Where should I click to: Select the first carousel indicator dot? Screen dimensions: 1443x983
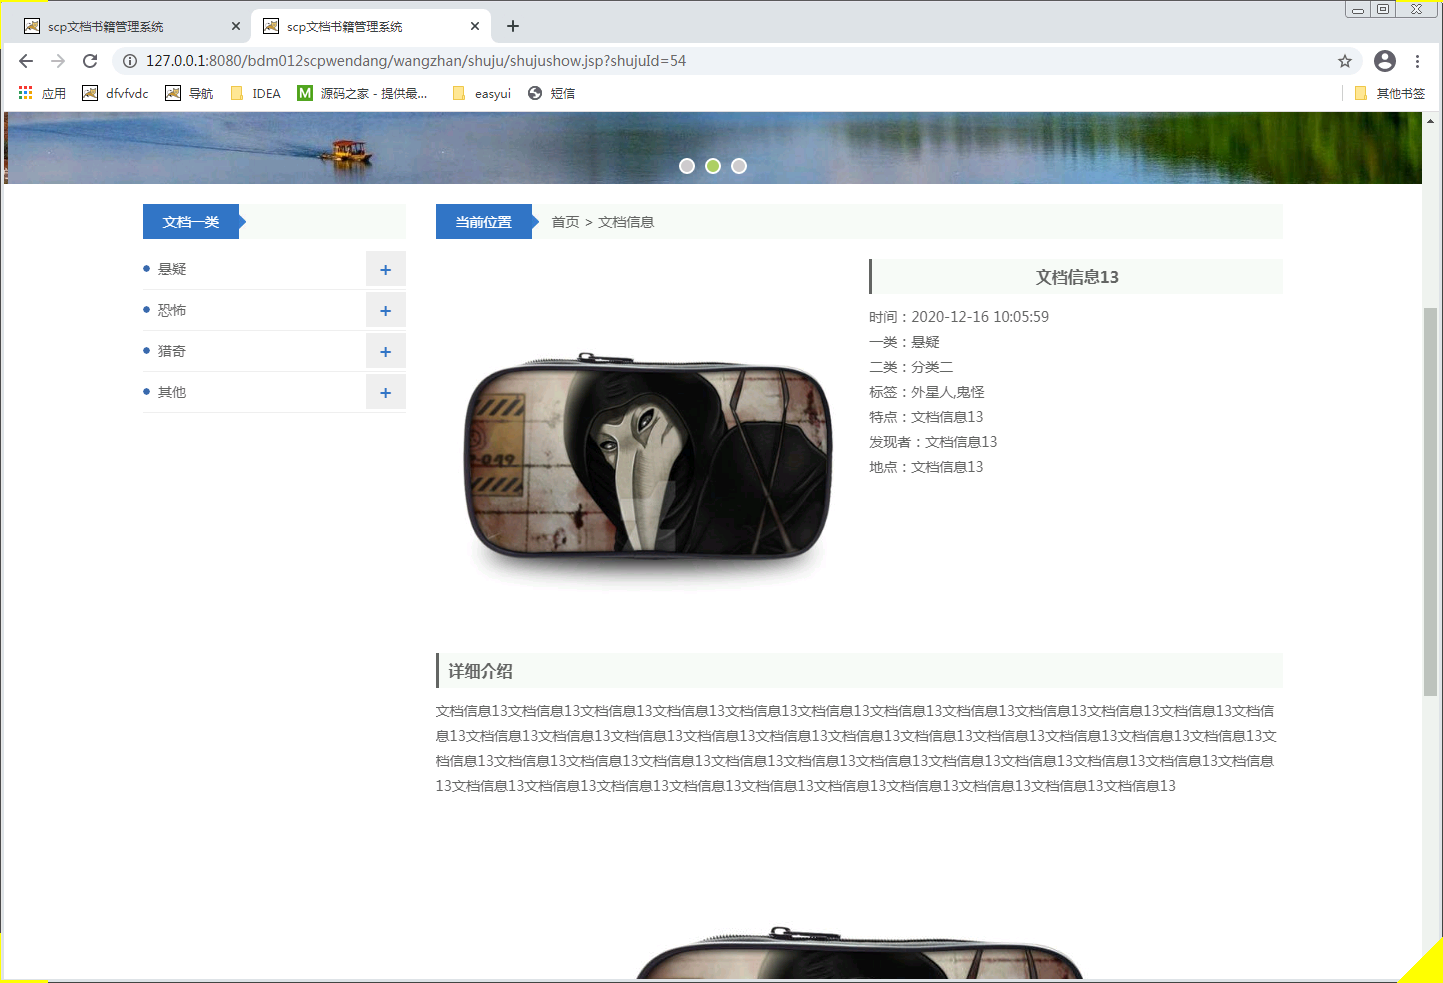[x=687, y=166]
